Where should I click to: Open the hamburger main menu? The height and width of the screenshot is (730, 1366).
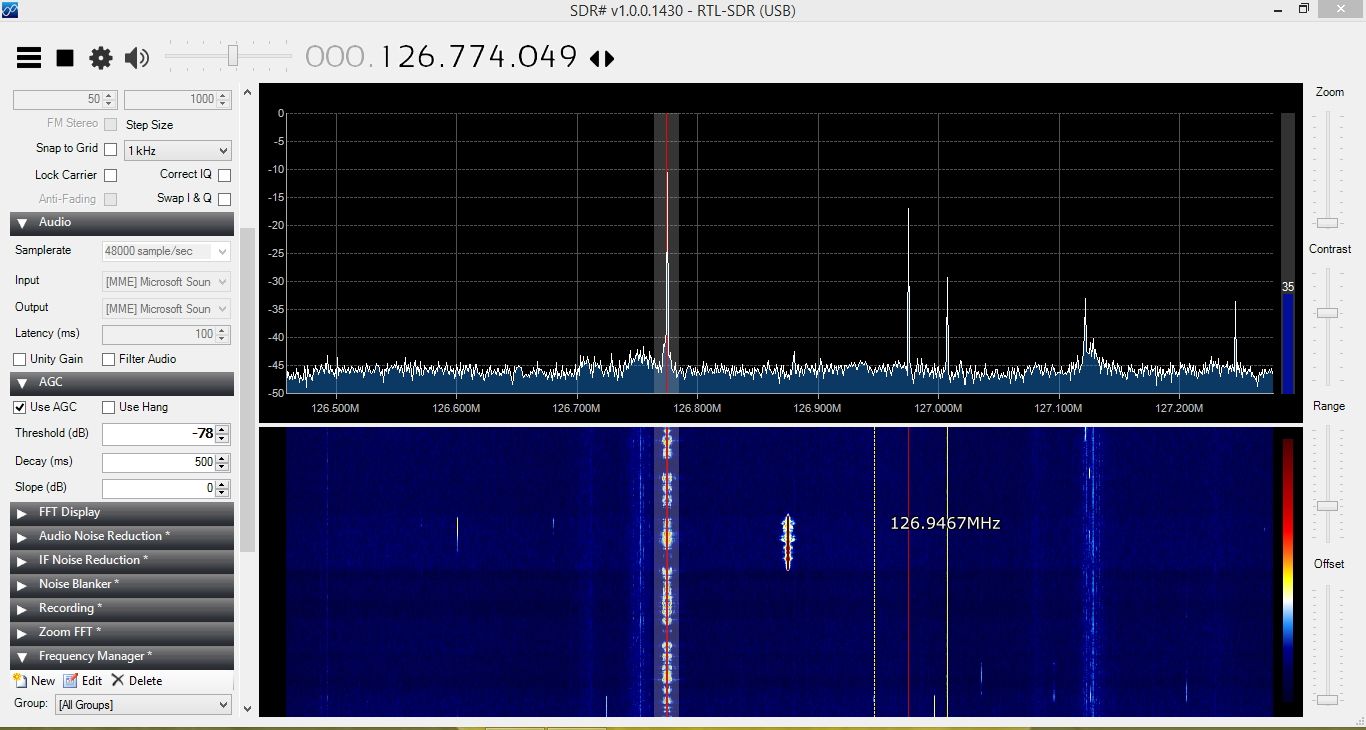tap(29, 57)
